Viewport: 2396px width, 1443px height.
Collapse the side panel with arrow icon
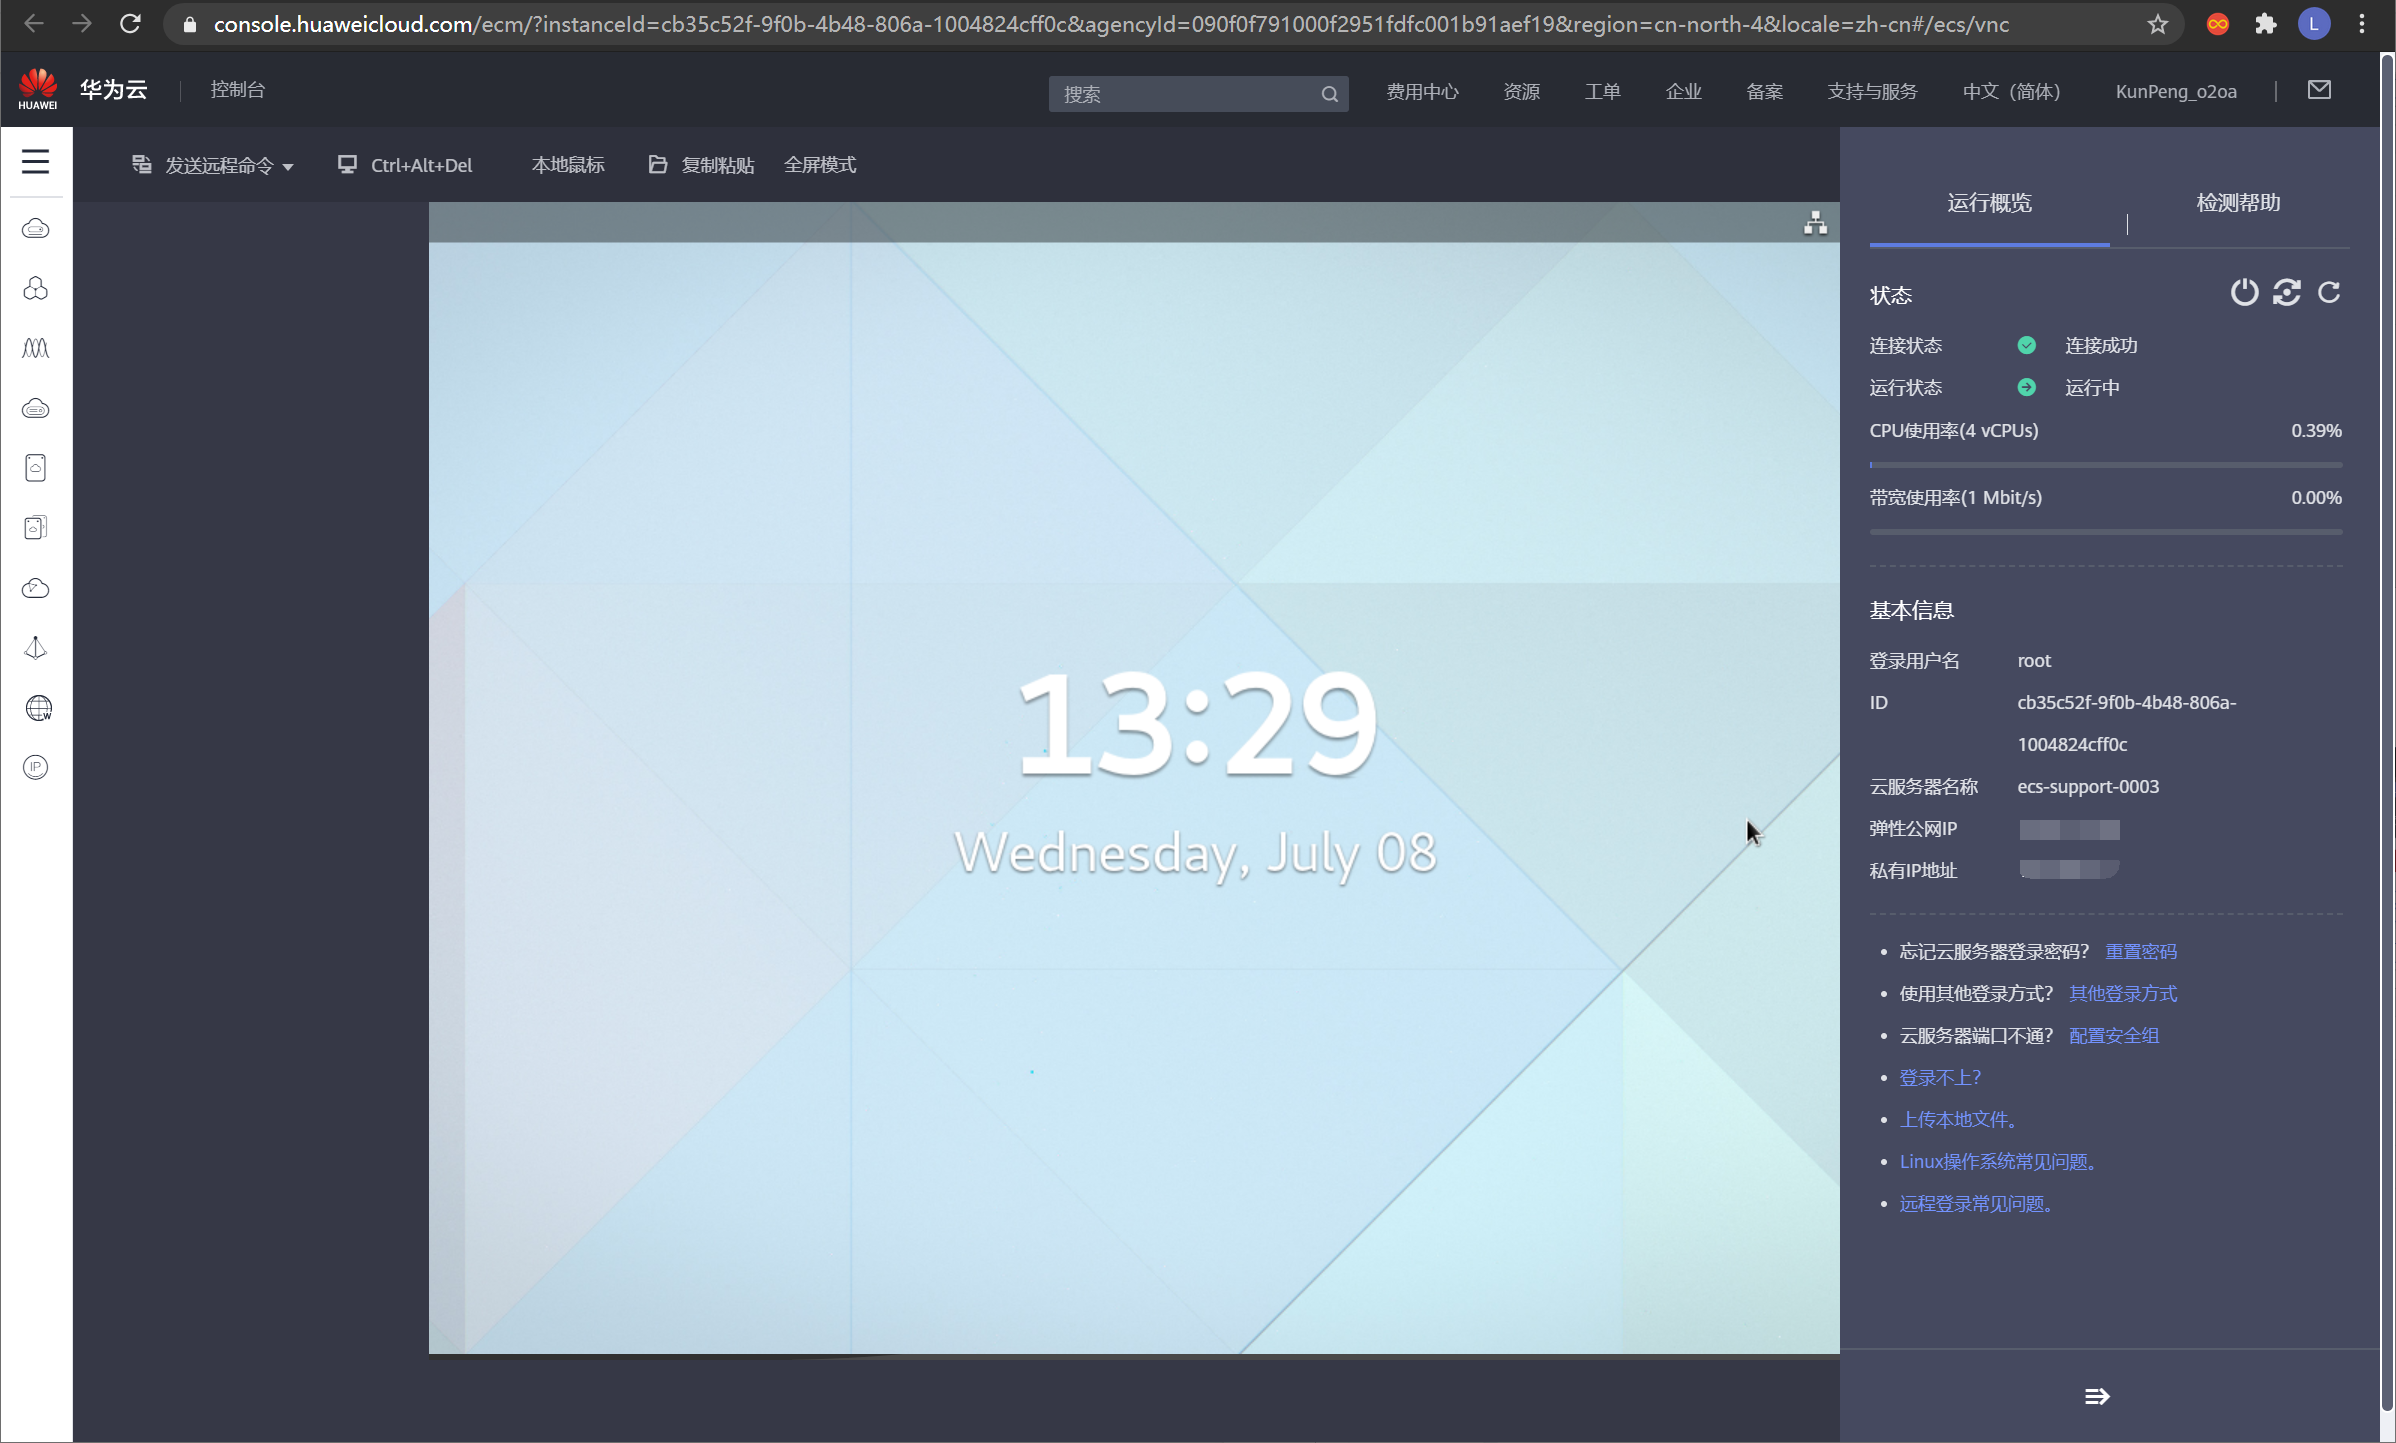click(x=2097, y=1396)
